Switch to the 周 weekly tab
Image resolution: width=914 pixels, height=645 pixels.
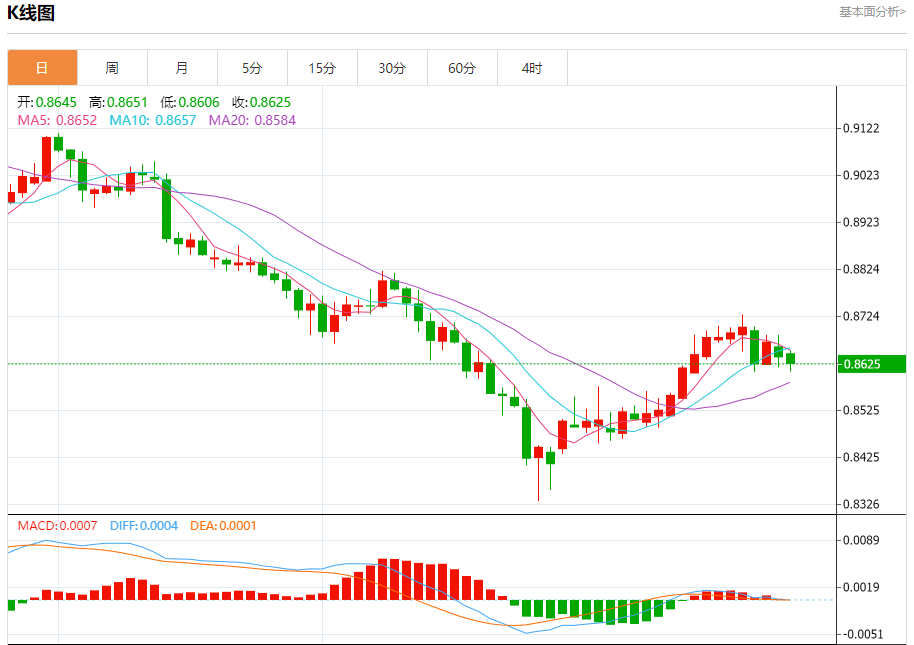click(x=112, y=68)
